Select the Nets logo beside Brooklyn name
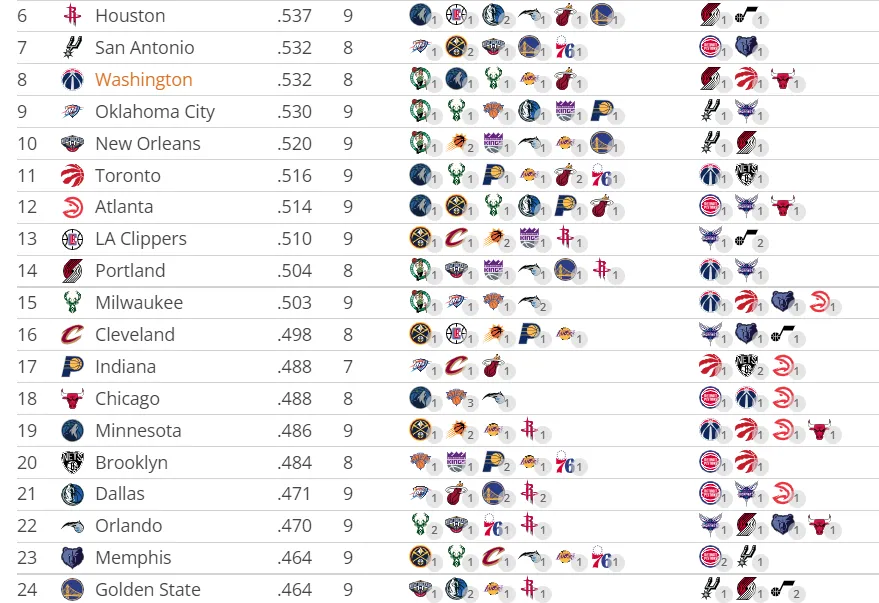The width and height of the screenshot is (879, 603). coord(72,462)
